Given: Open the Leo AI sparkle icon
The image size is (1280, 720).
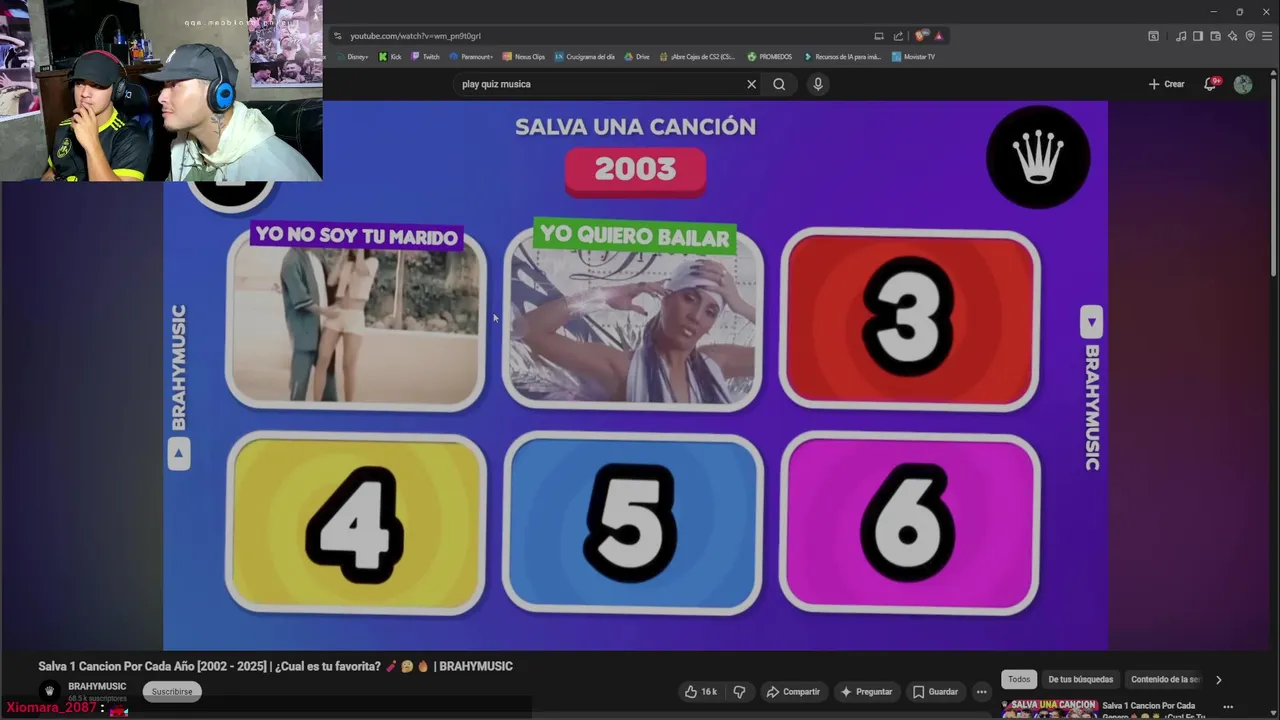Looking at the screenshot, I should click(x=1232, y=36).
